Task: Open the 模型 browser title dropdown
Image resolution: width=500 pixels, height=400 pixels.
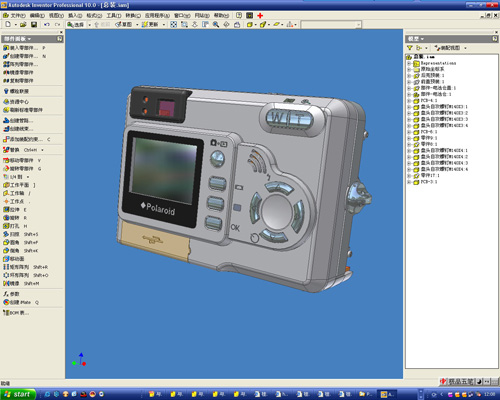Action: click(416, 39)
